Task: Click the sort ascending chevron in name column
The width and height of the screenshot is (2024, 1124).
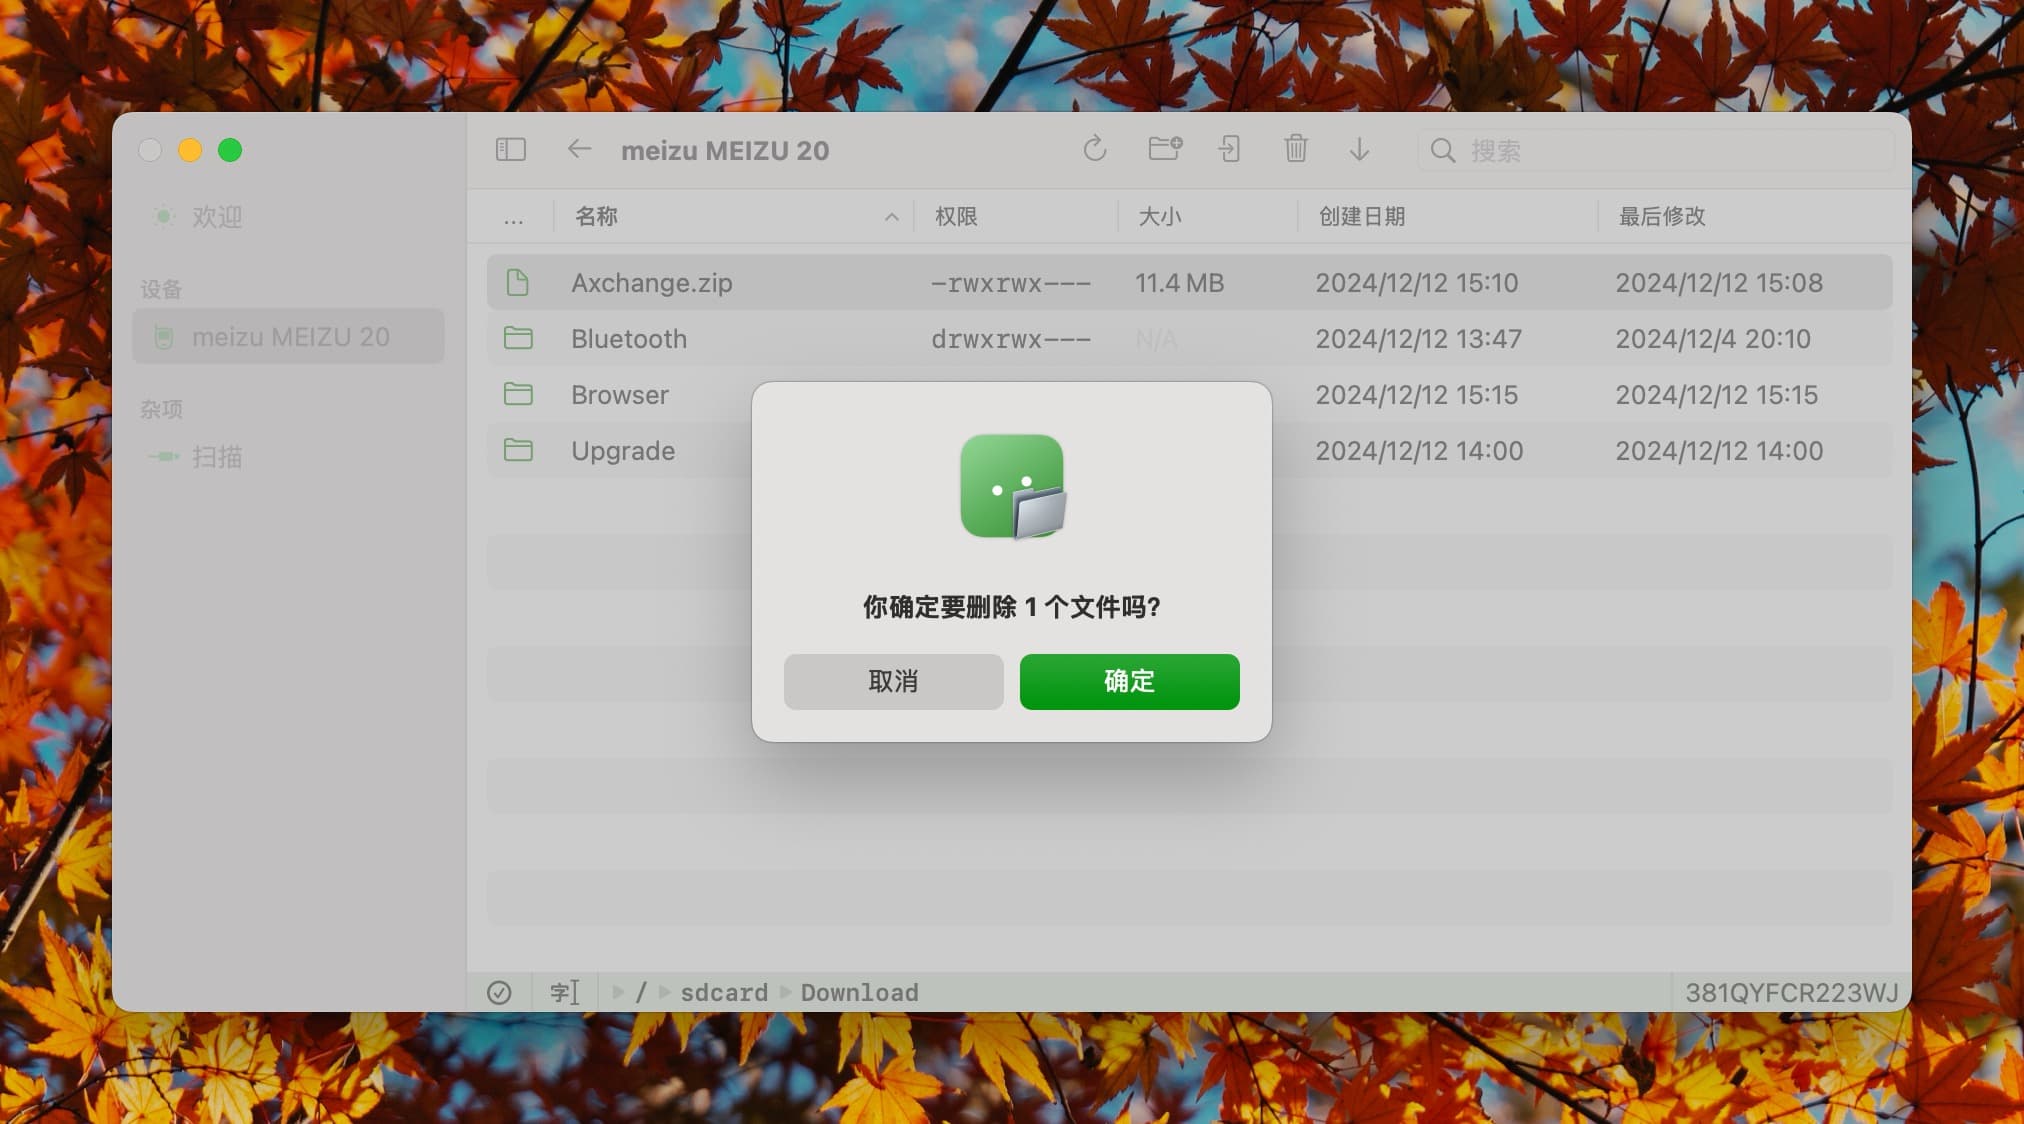Action: click(x=891, y=217)
